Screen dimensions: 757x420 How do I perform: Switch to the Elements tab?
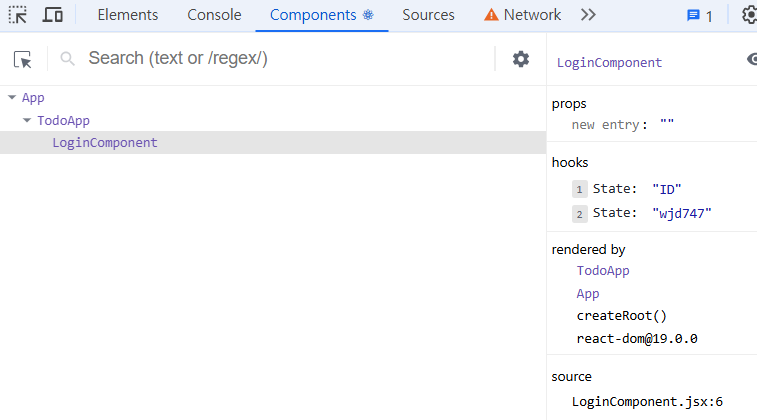127,15
